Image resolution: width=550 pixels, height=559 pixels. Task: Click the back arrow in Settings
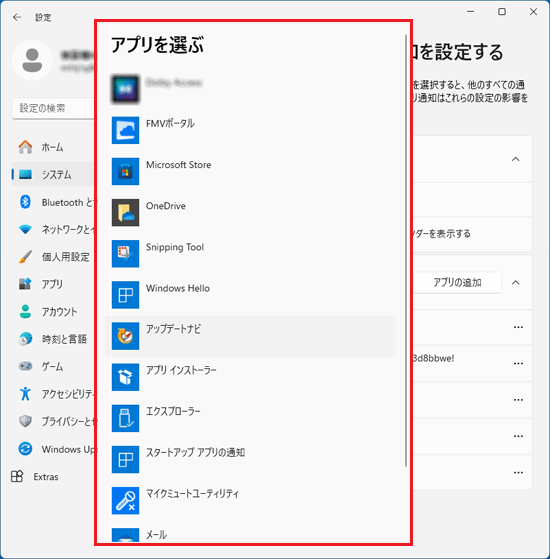click(x=17, y=17)
